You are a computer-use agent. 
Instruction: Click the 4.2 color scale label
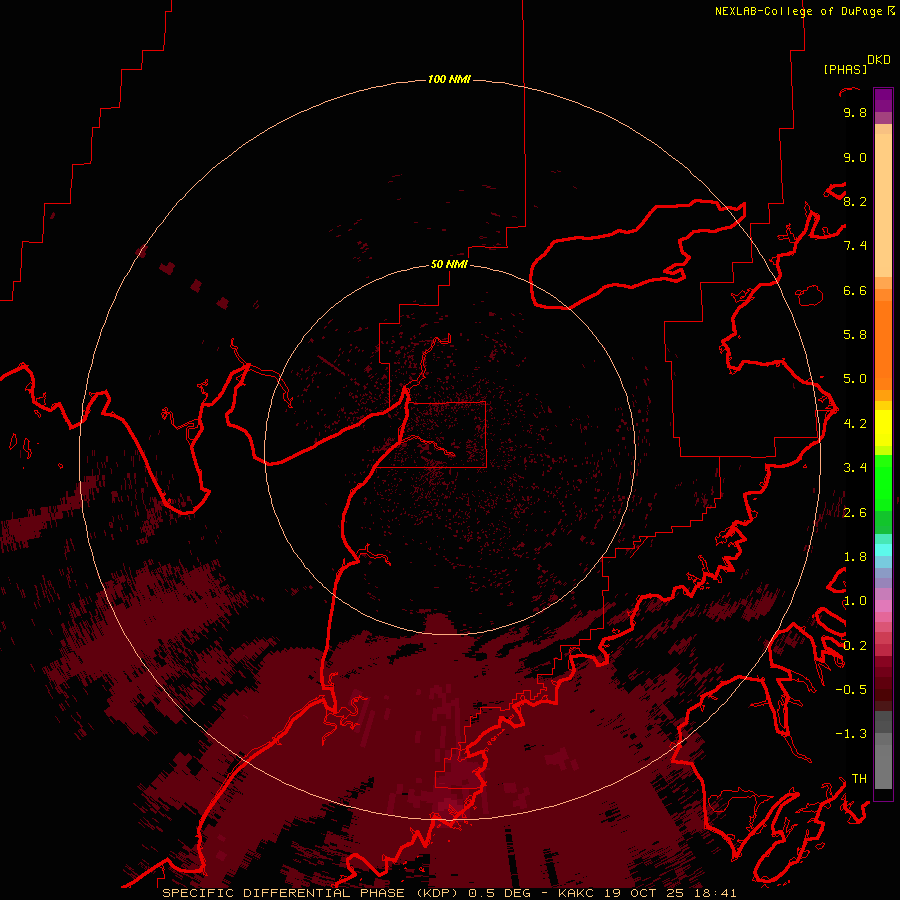click(855, 424)
